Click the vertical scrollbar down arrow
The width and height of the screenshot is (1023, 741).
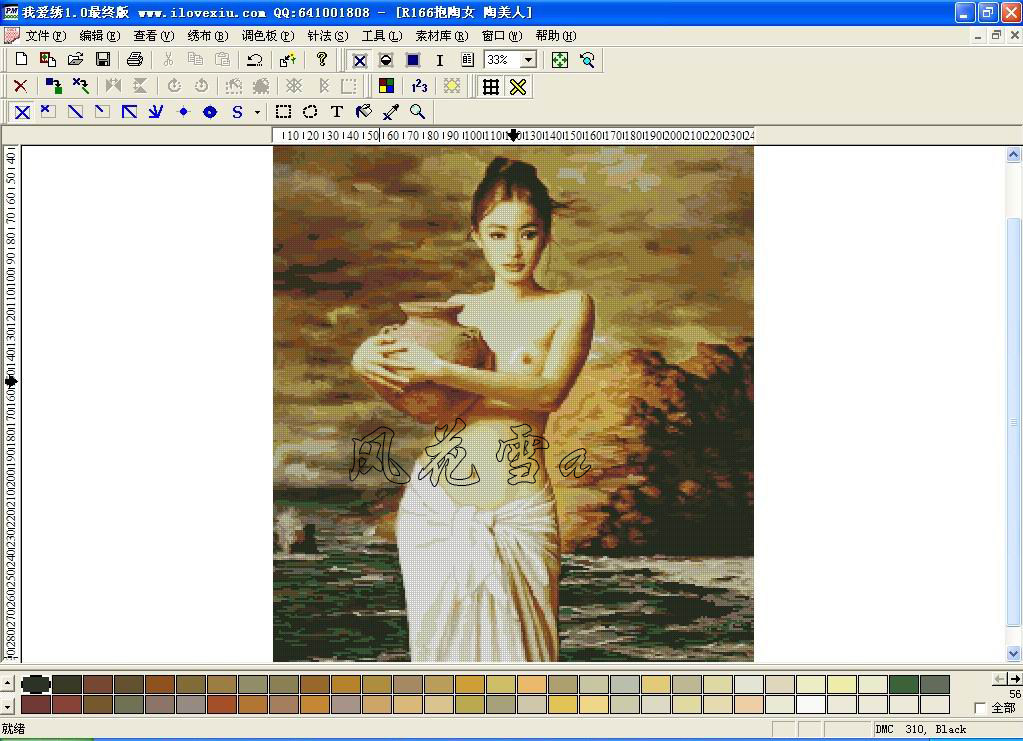point(1013,653)
